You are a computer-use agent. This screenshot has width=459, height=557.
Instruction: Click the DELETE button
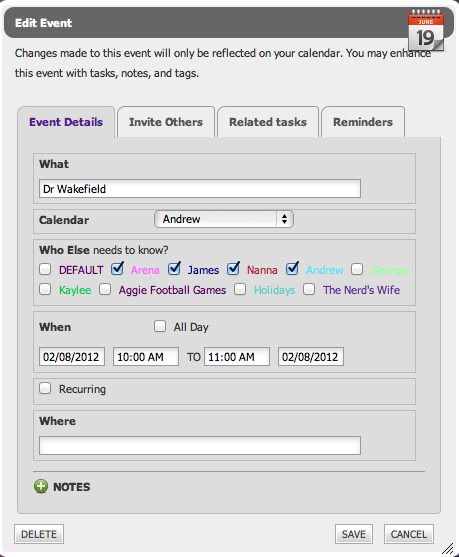tap(39, 534)
